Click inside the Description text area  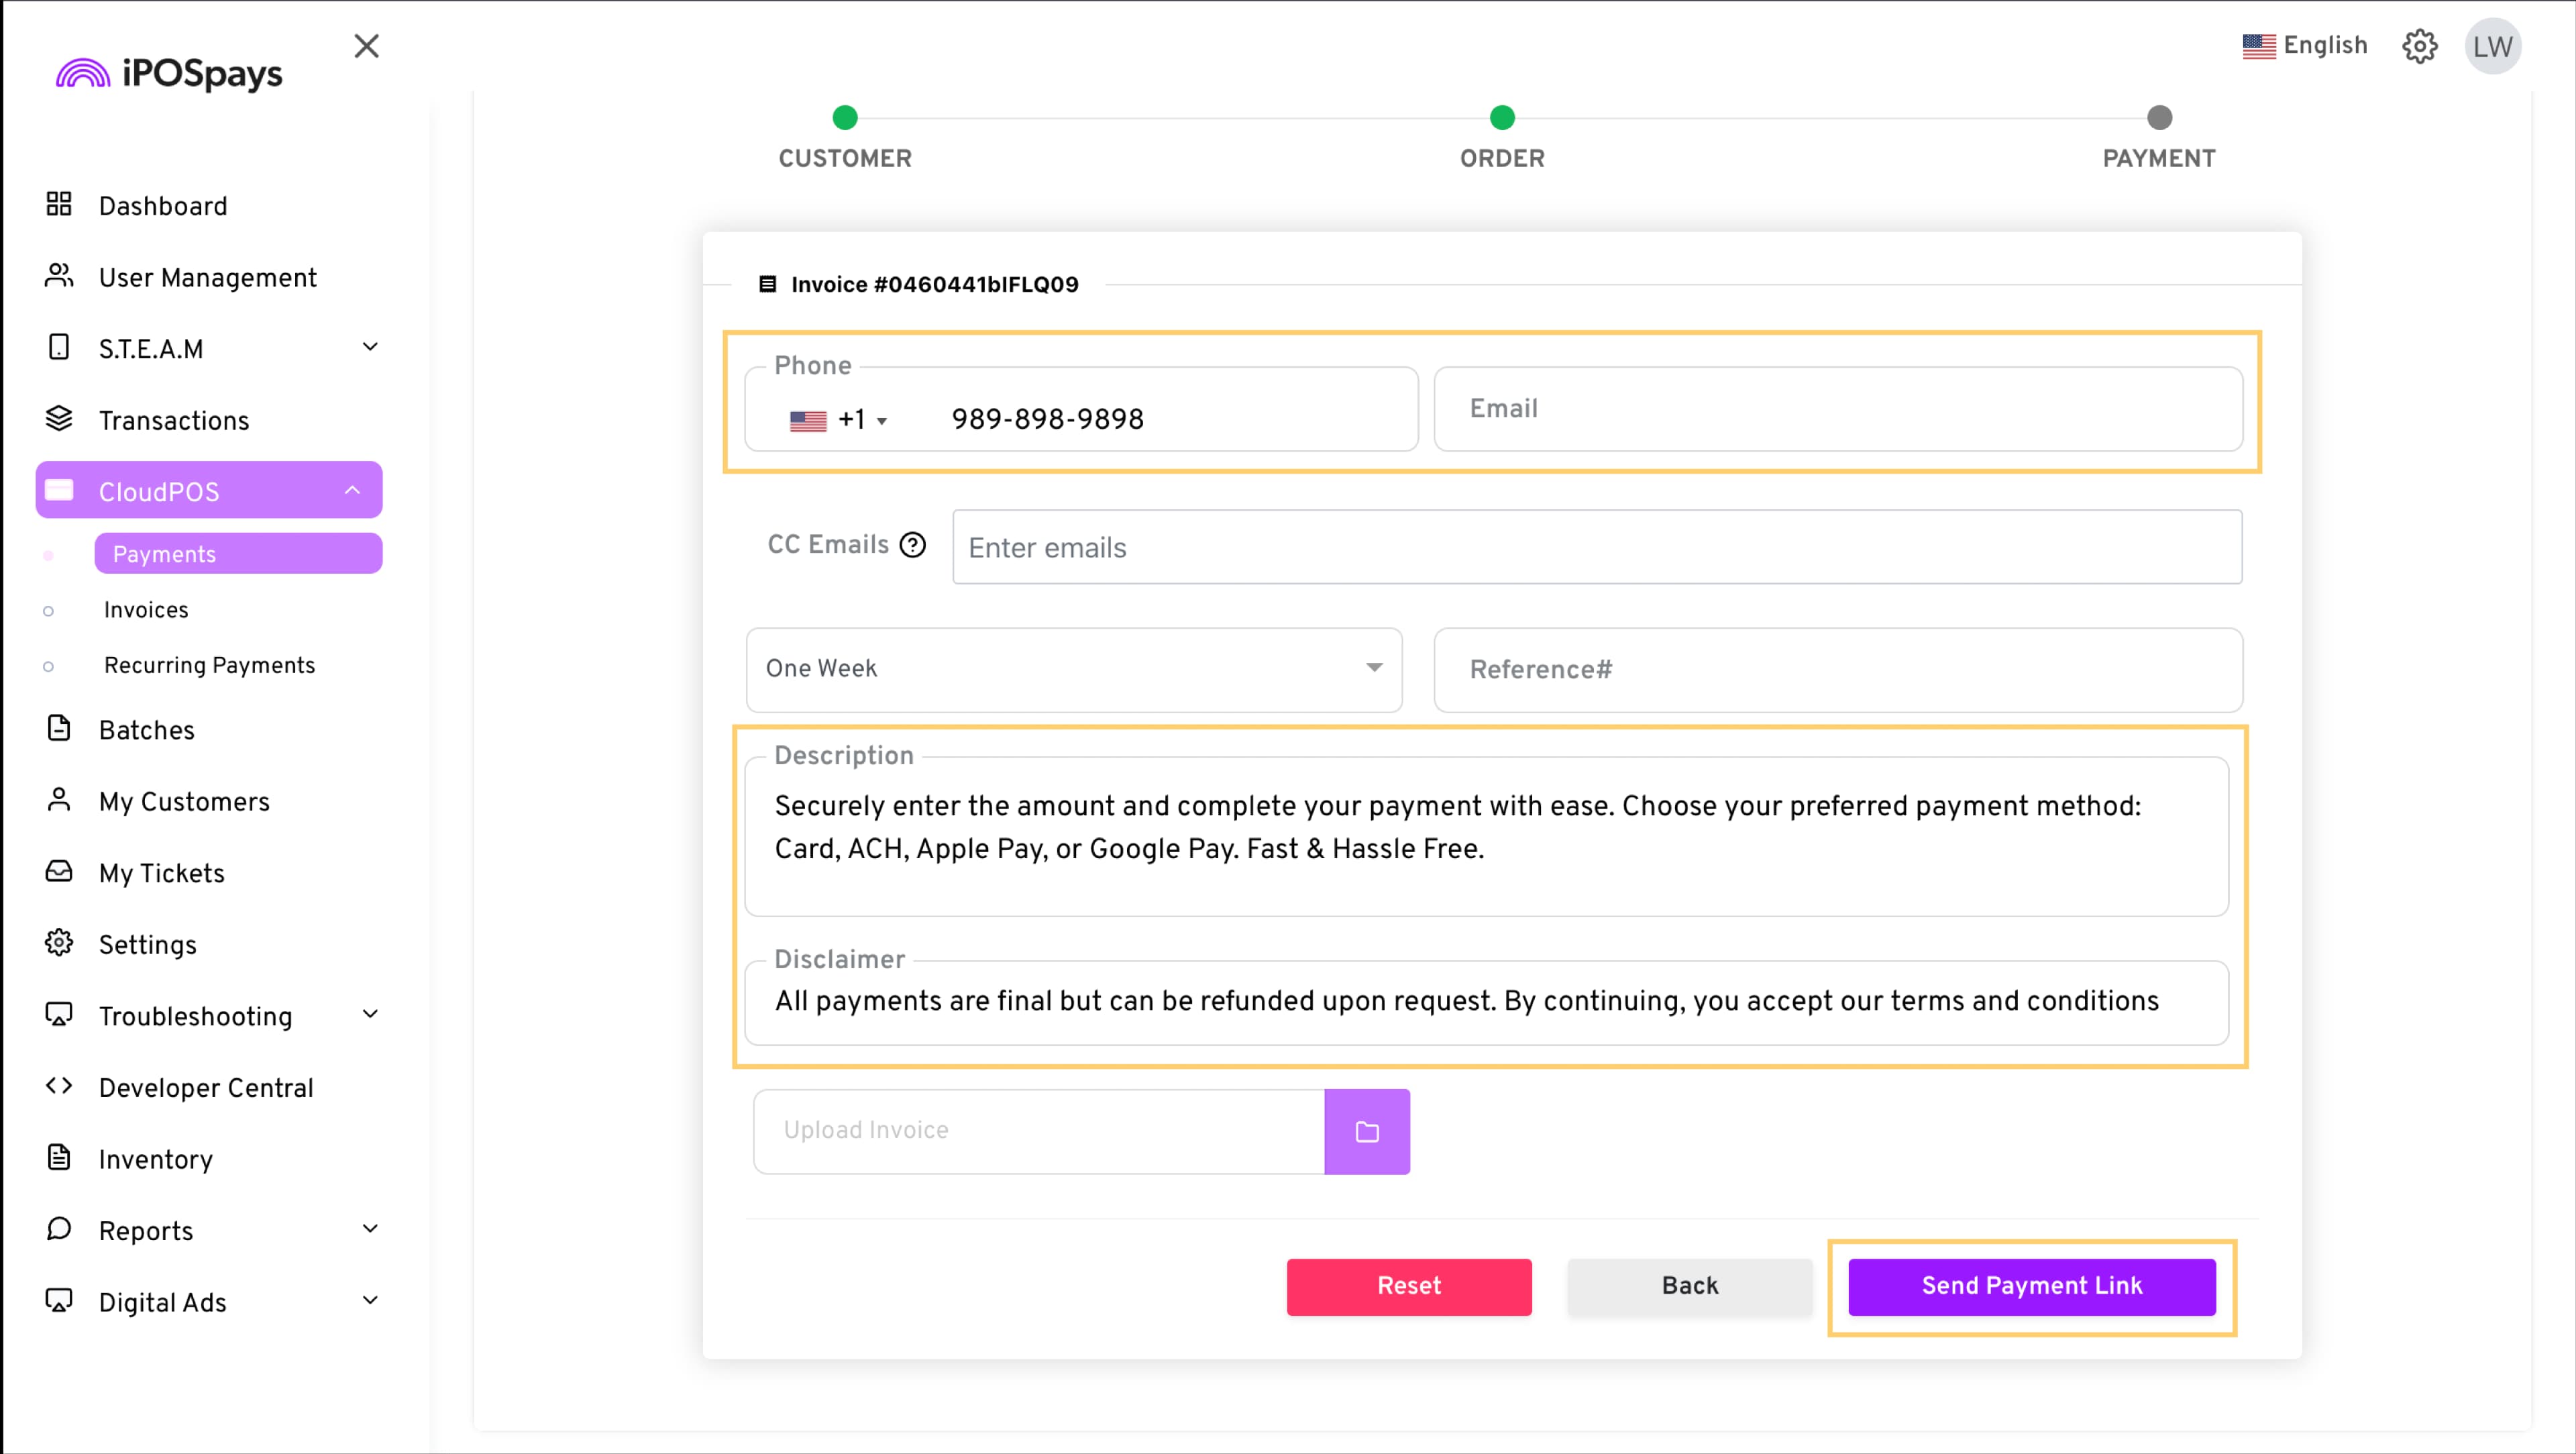(x=1486, y=836)
